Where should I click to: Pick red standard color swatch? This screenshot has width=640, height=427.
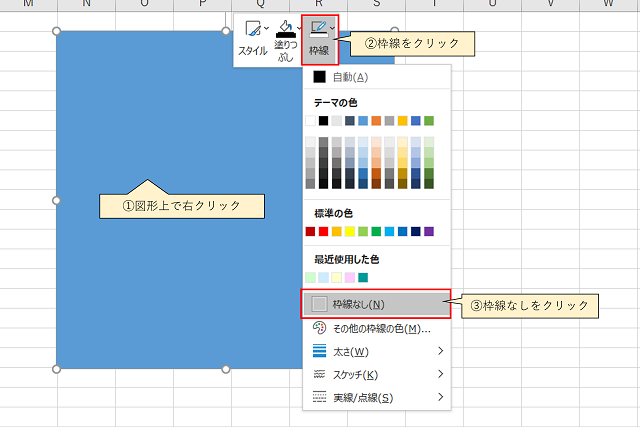[323, 231]
